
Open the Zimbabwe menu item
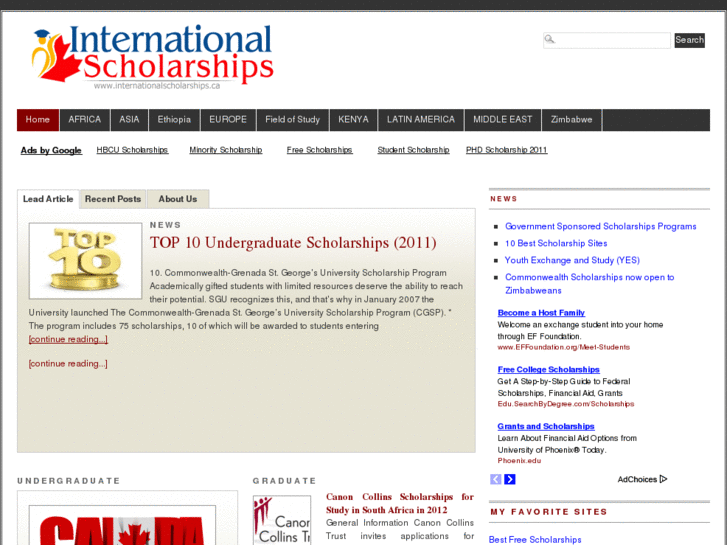click(571, 120)
